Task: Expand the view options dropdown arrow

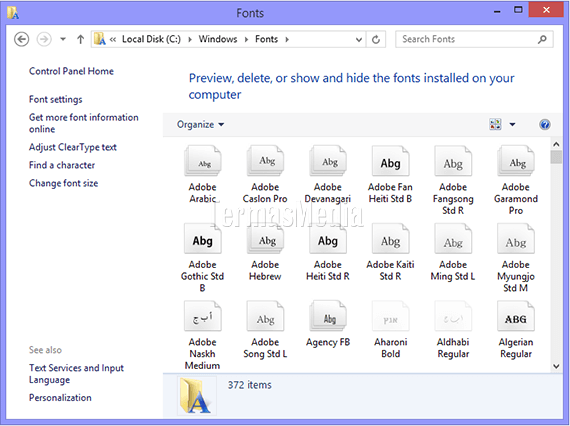Action: coord(512,124)
